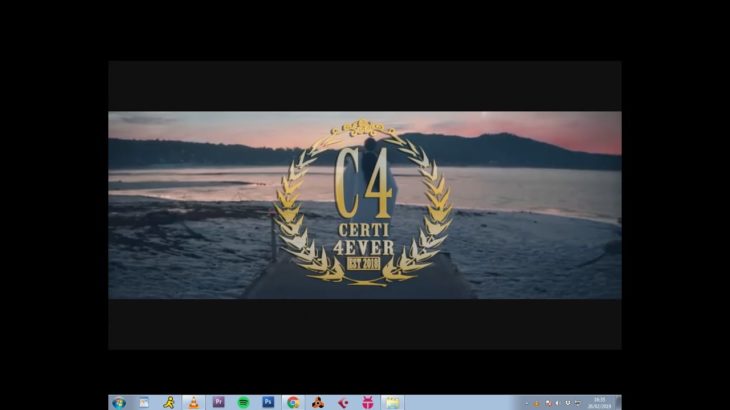
Task: Open the file explorer taskbar icon
Action: tap(144, 402)
